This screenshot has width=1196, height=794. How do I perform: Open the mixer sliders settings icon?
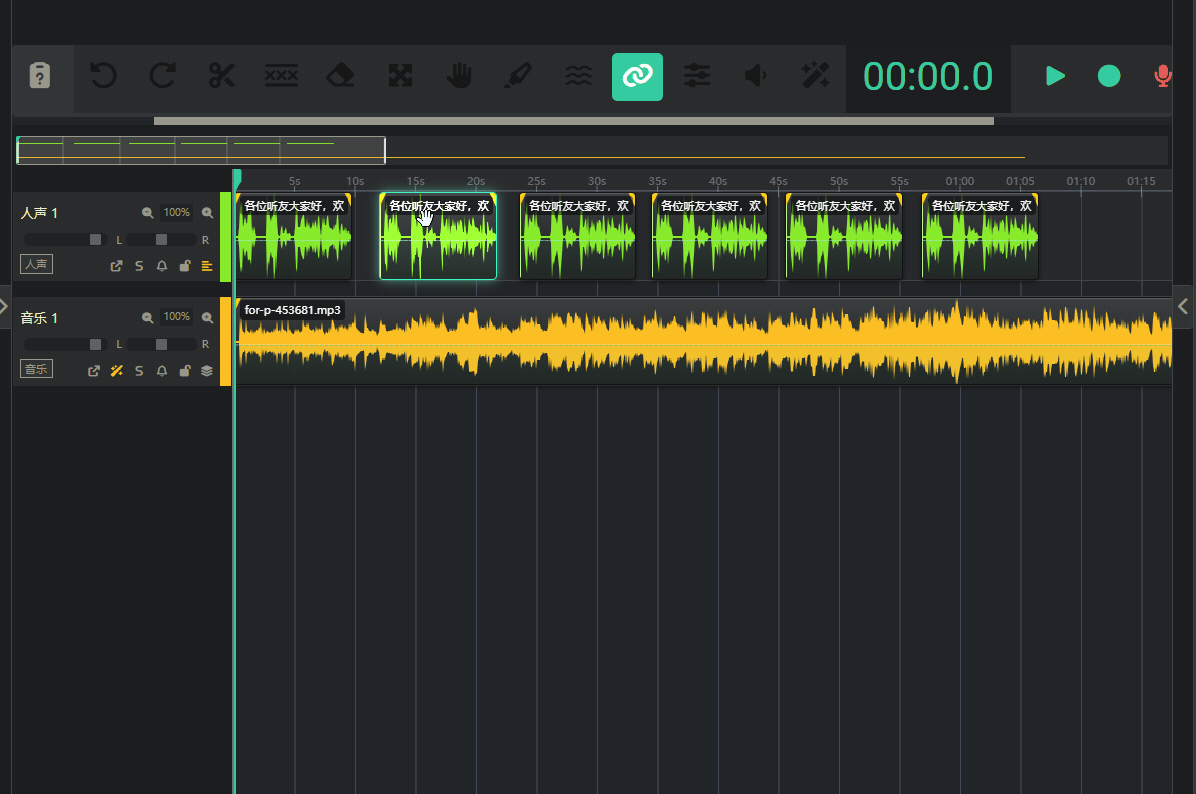coord(696,76)
